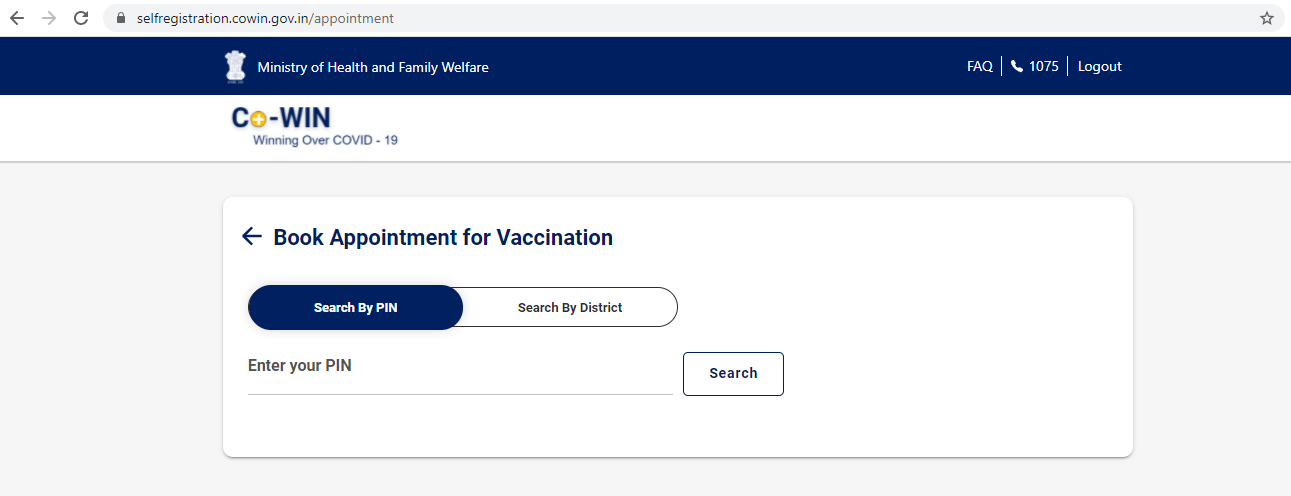
Task: Focus the Enter your PIN field
Action: coord(460,374)
